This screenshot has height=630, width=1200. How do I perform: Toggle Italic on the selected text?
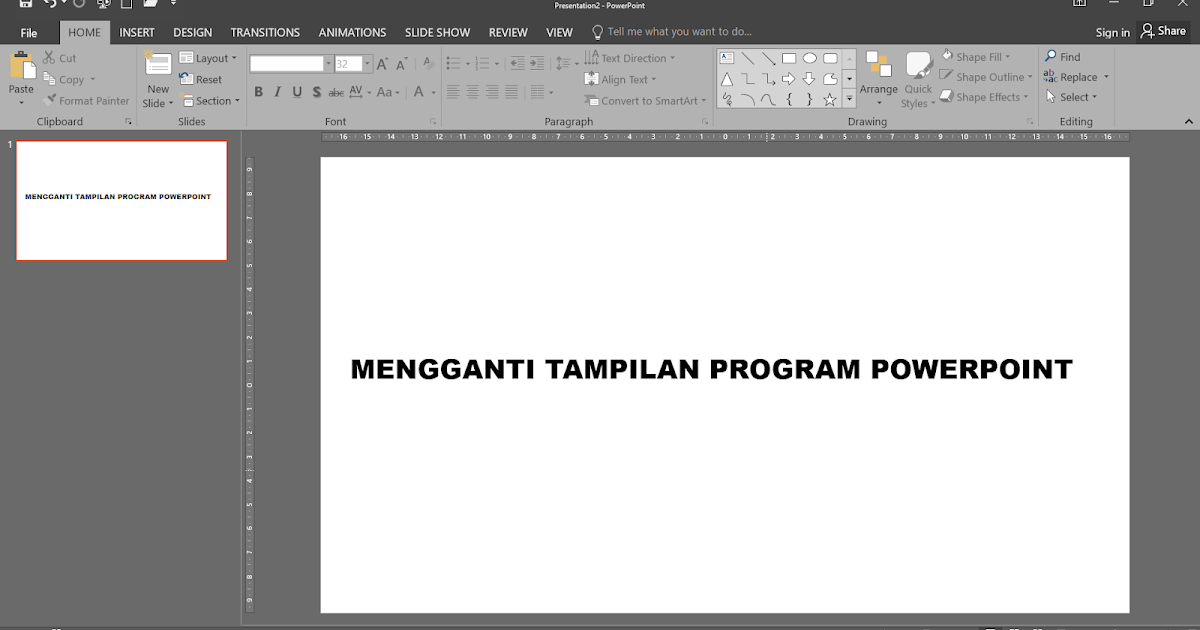tap(277, 91)
